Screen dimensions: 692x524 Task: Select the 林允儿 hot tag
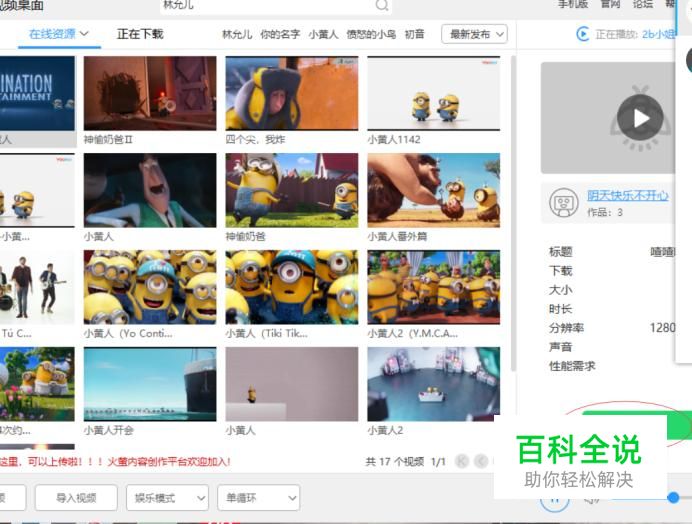coord(237,34)
